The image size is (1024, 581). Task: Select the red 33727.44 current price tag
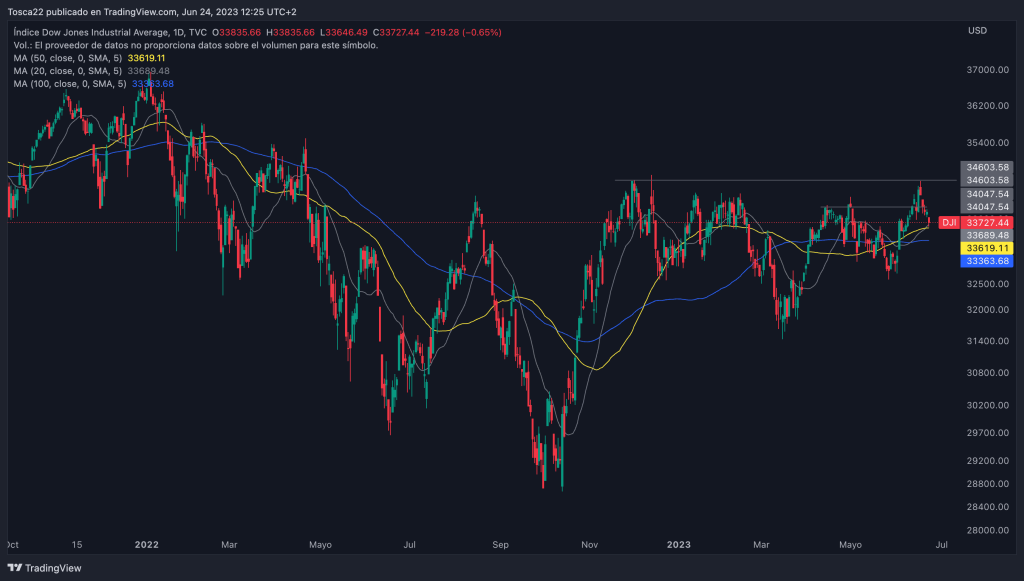pos(986,222)
